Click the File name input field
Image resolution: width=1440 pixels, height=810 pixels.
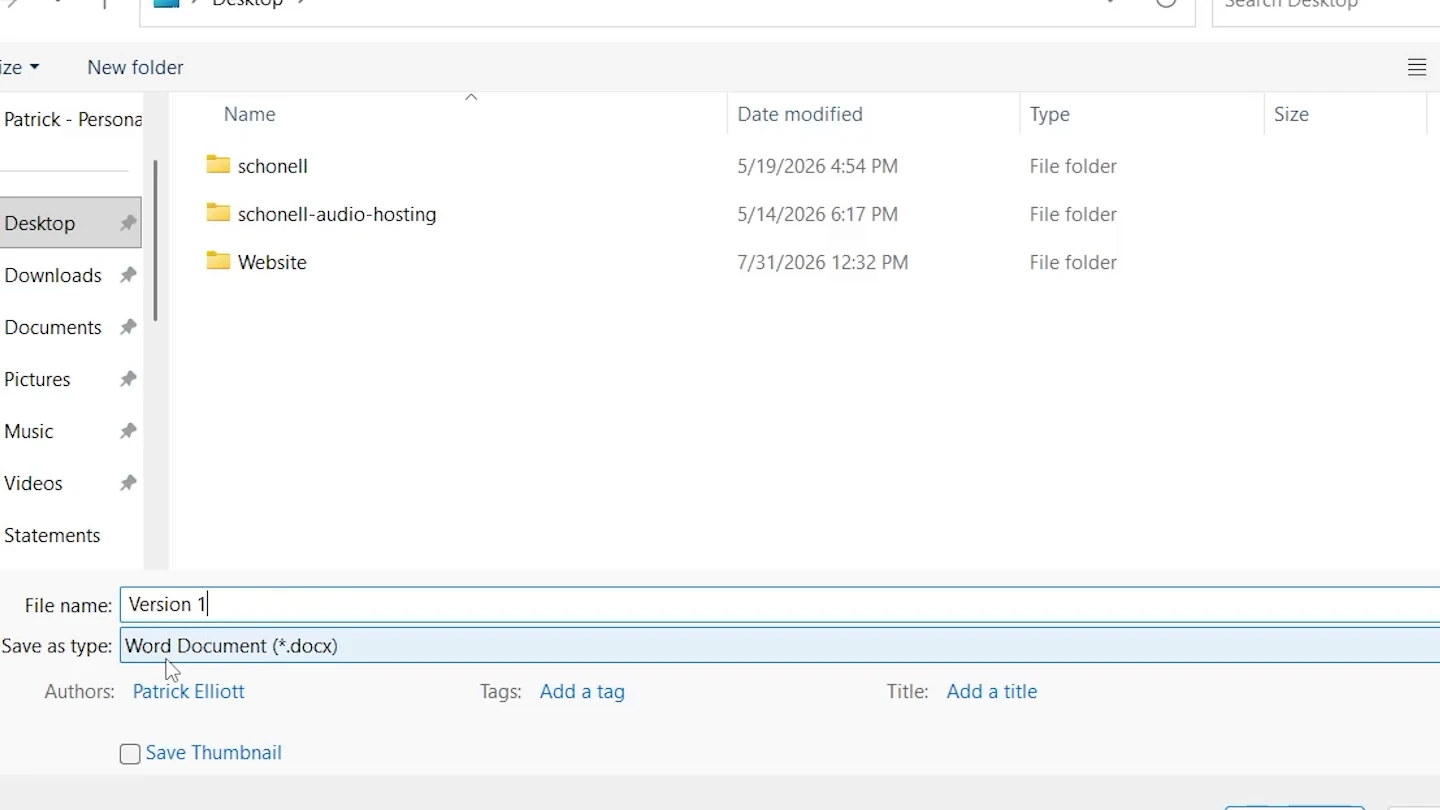(x=780, y=604)
